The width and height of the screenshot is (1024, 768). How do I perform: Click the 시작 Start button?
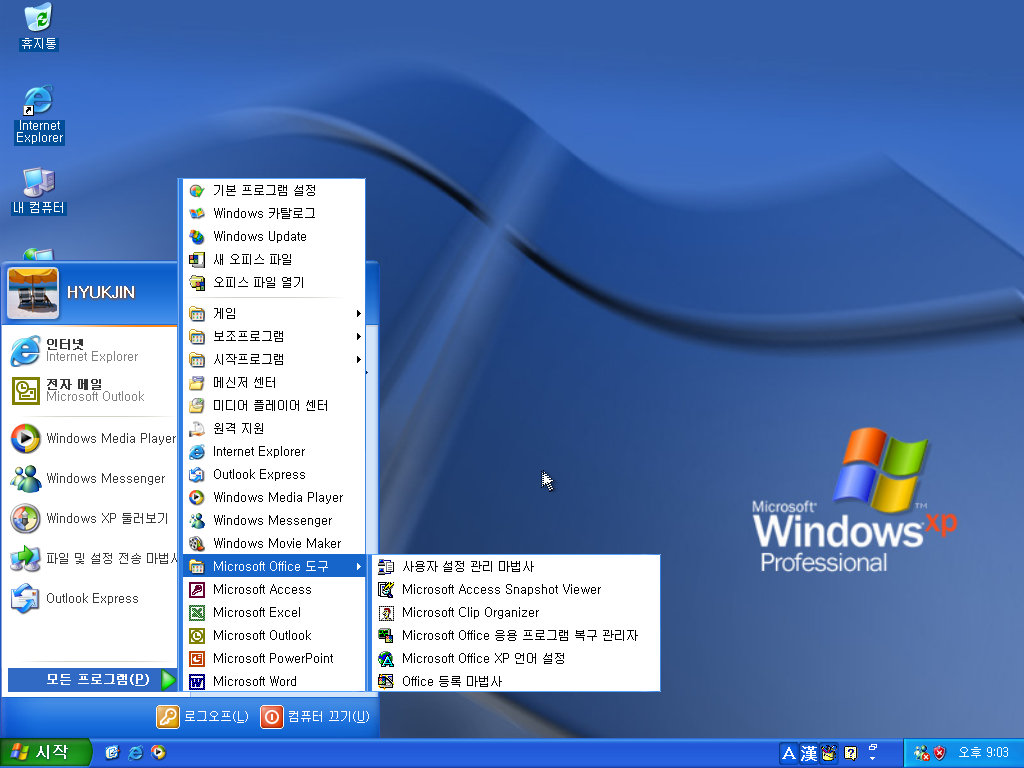[44, 753]
